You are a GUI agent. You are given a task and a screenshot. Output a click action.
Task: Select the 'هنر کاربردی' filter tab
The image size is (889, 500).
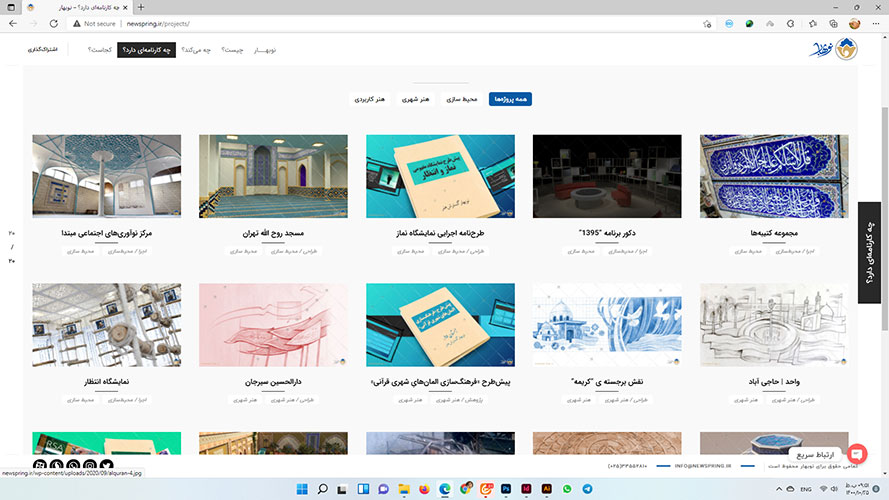(369, 99)
